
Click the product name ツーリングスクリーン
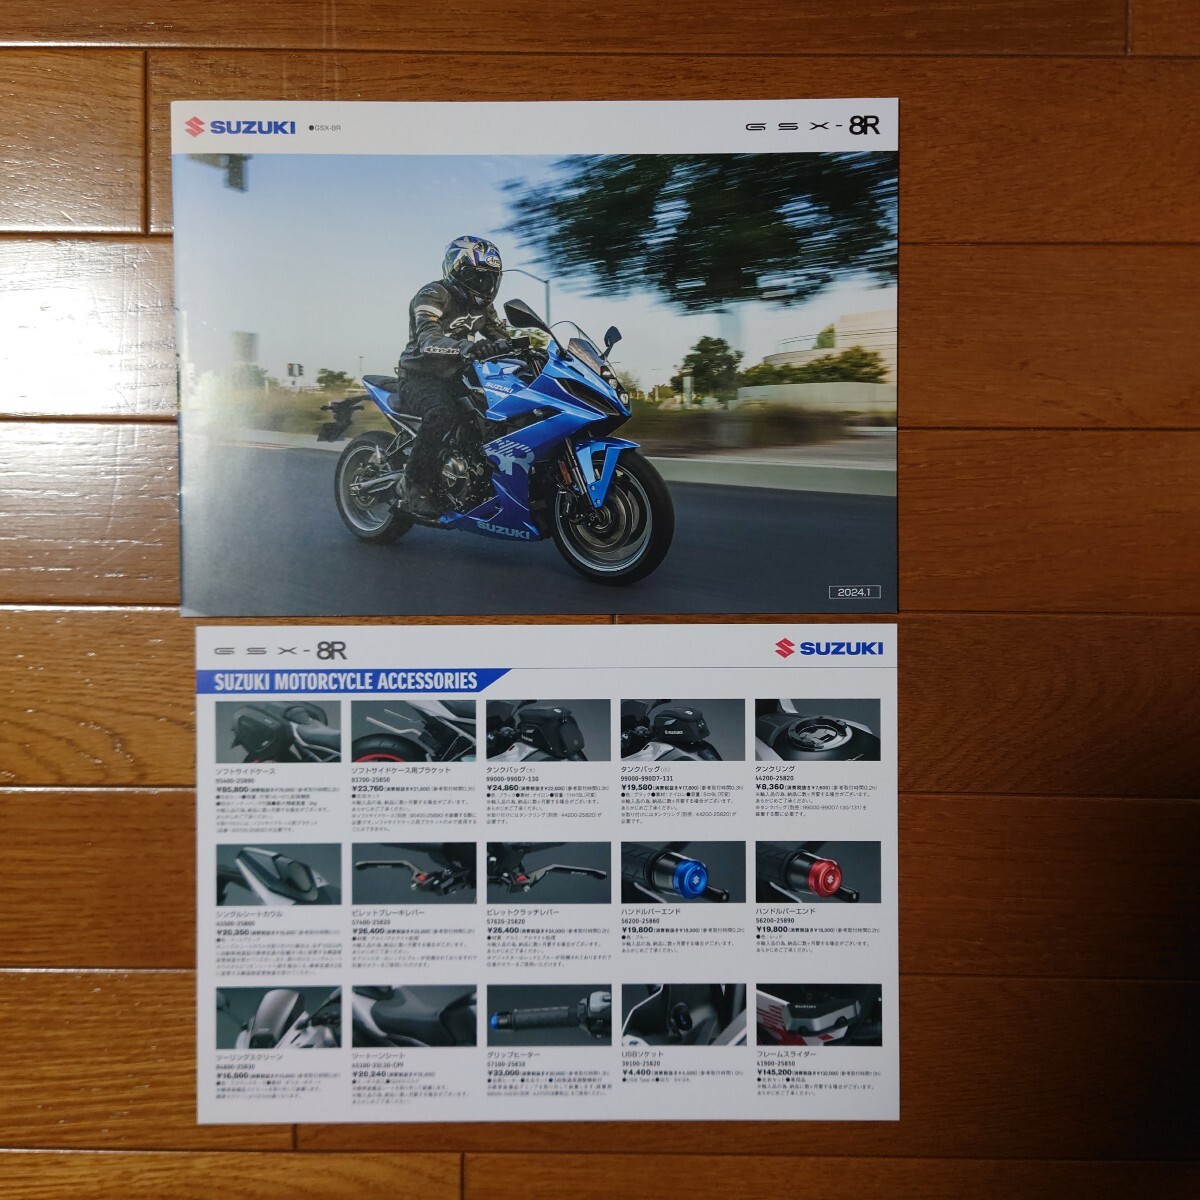(x=250, y=1056)
